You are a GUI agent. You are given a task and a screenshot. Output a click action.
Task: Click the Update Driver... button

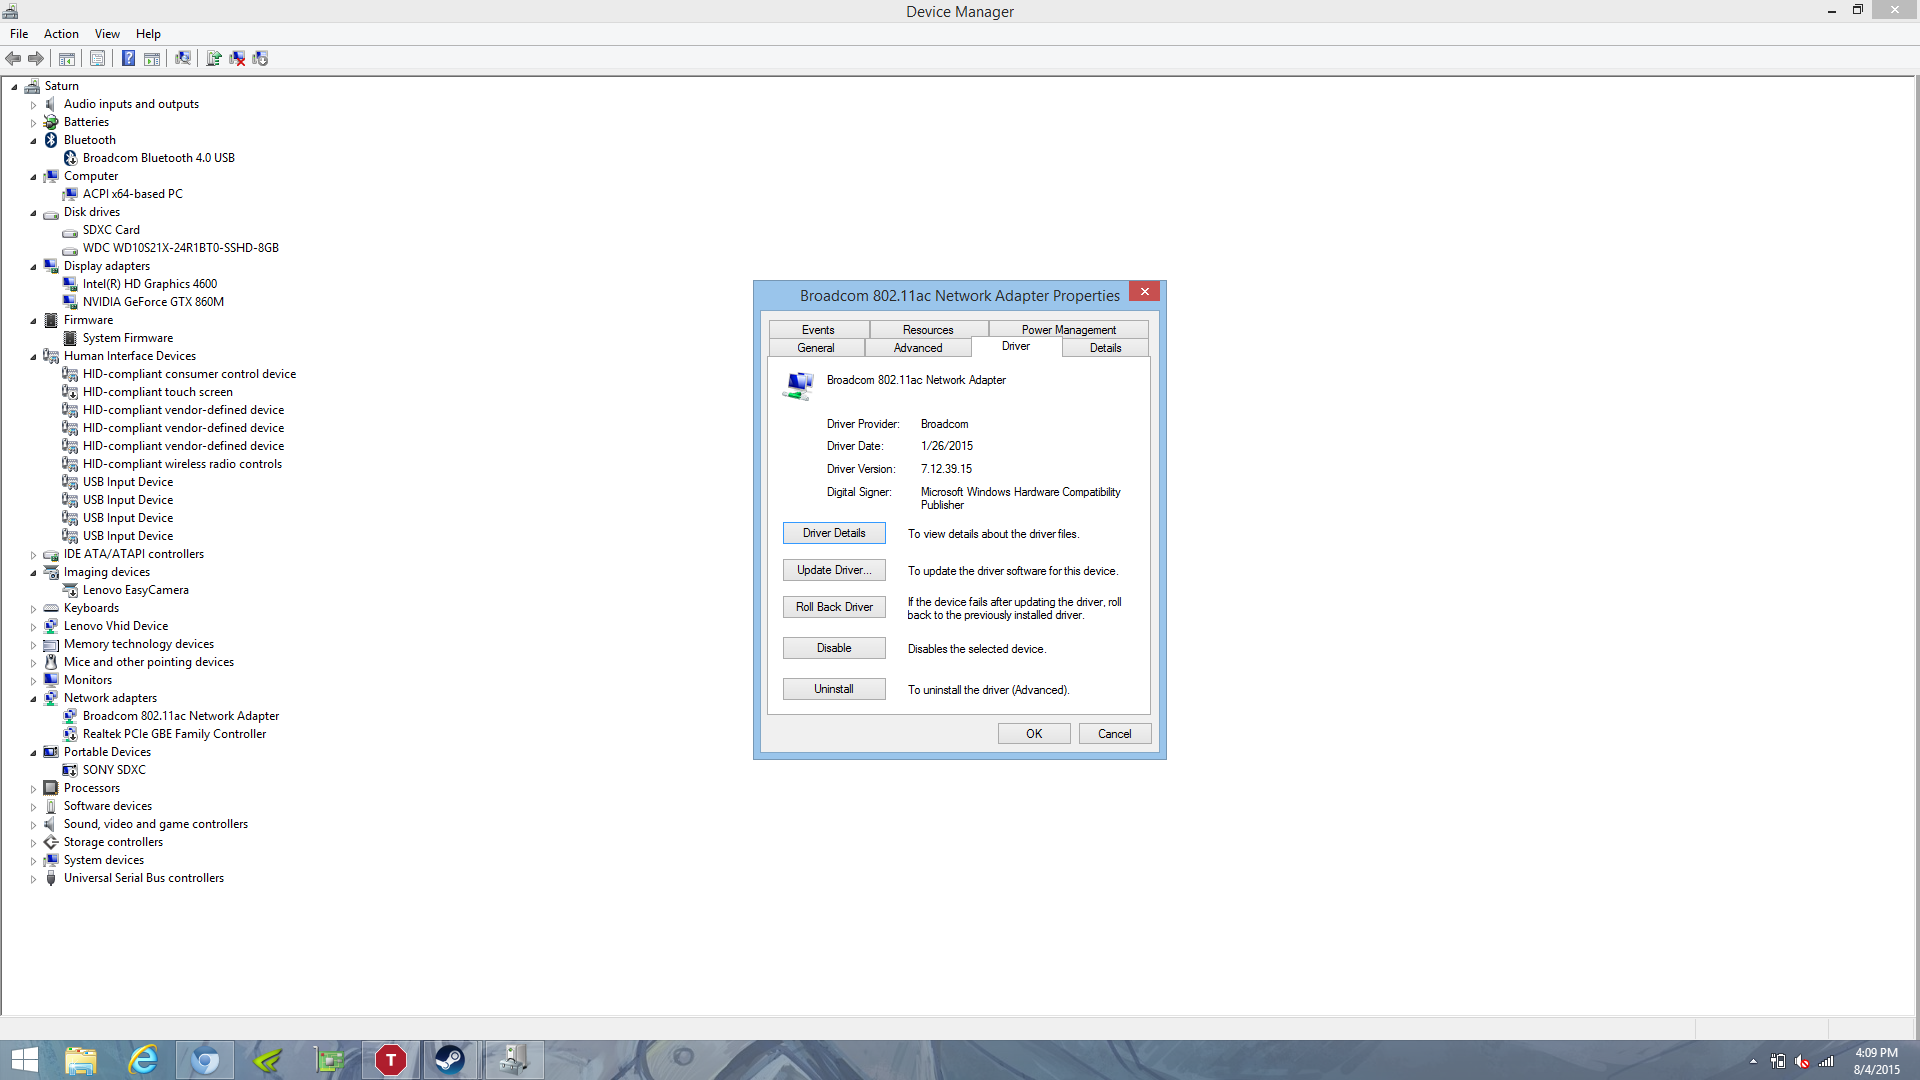click(834, 570)
